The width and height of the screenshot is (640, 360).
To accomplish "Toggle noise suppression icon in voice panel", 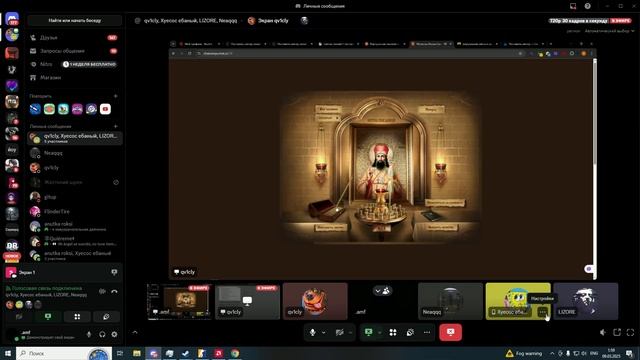I will [x=102, y=291].
